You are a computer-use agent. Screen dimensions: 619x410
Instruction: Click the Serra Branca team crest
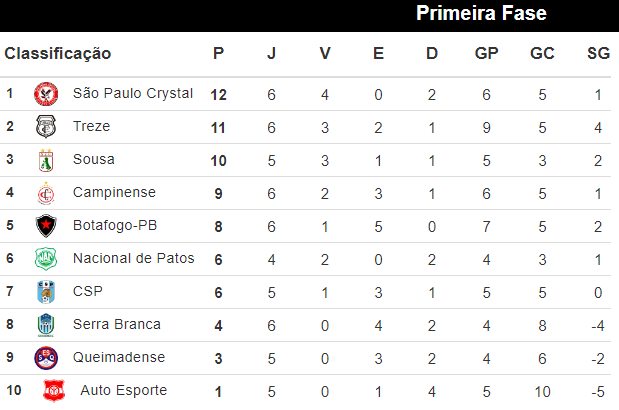(47, 325)
